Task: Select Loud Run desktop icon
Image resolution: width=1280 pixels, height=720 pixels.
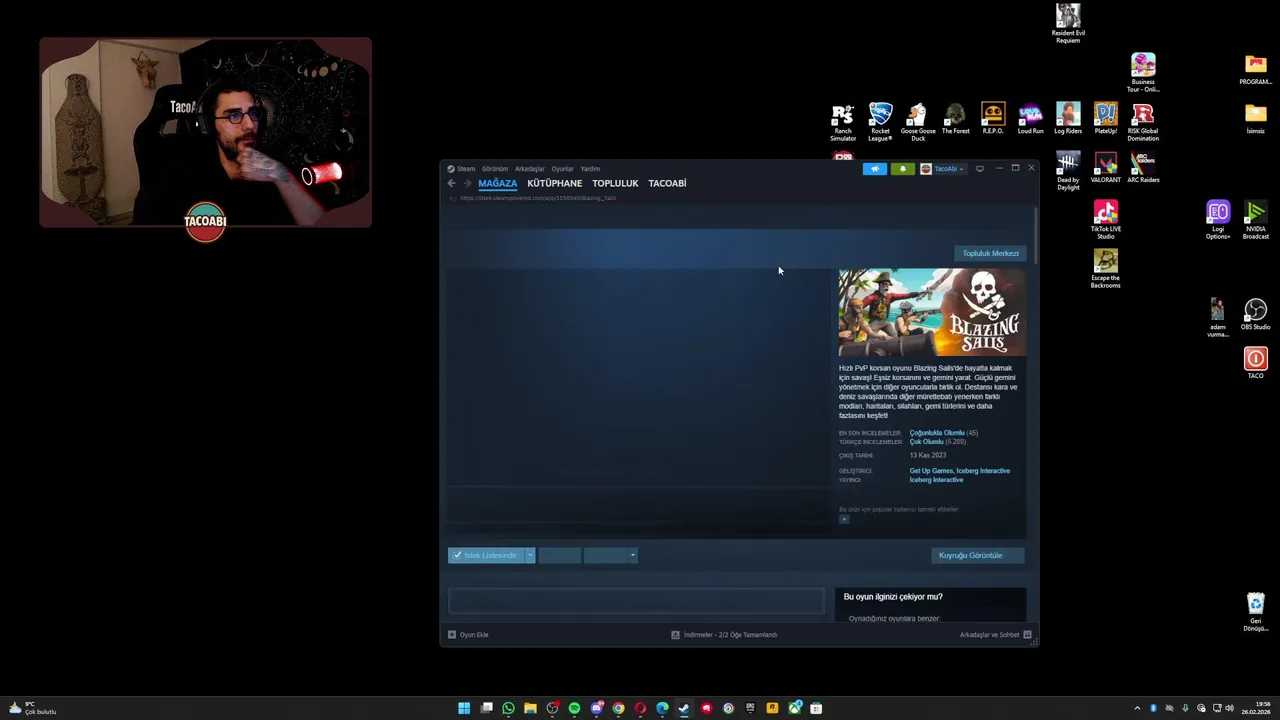Action: pyautogui.click(x=1031, y=119)
